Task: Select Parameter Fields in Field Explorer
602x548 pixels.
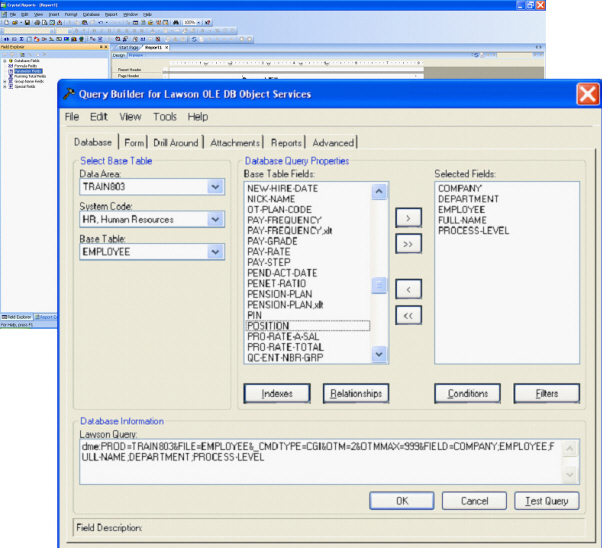Action: [x=28, y=71]
